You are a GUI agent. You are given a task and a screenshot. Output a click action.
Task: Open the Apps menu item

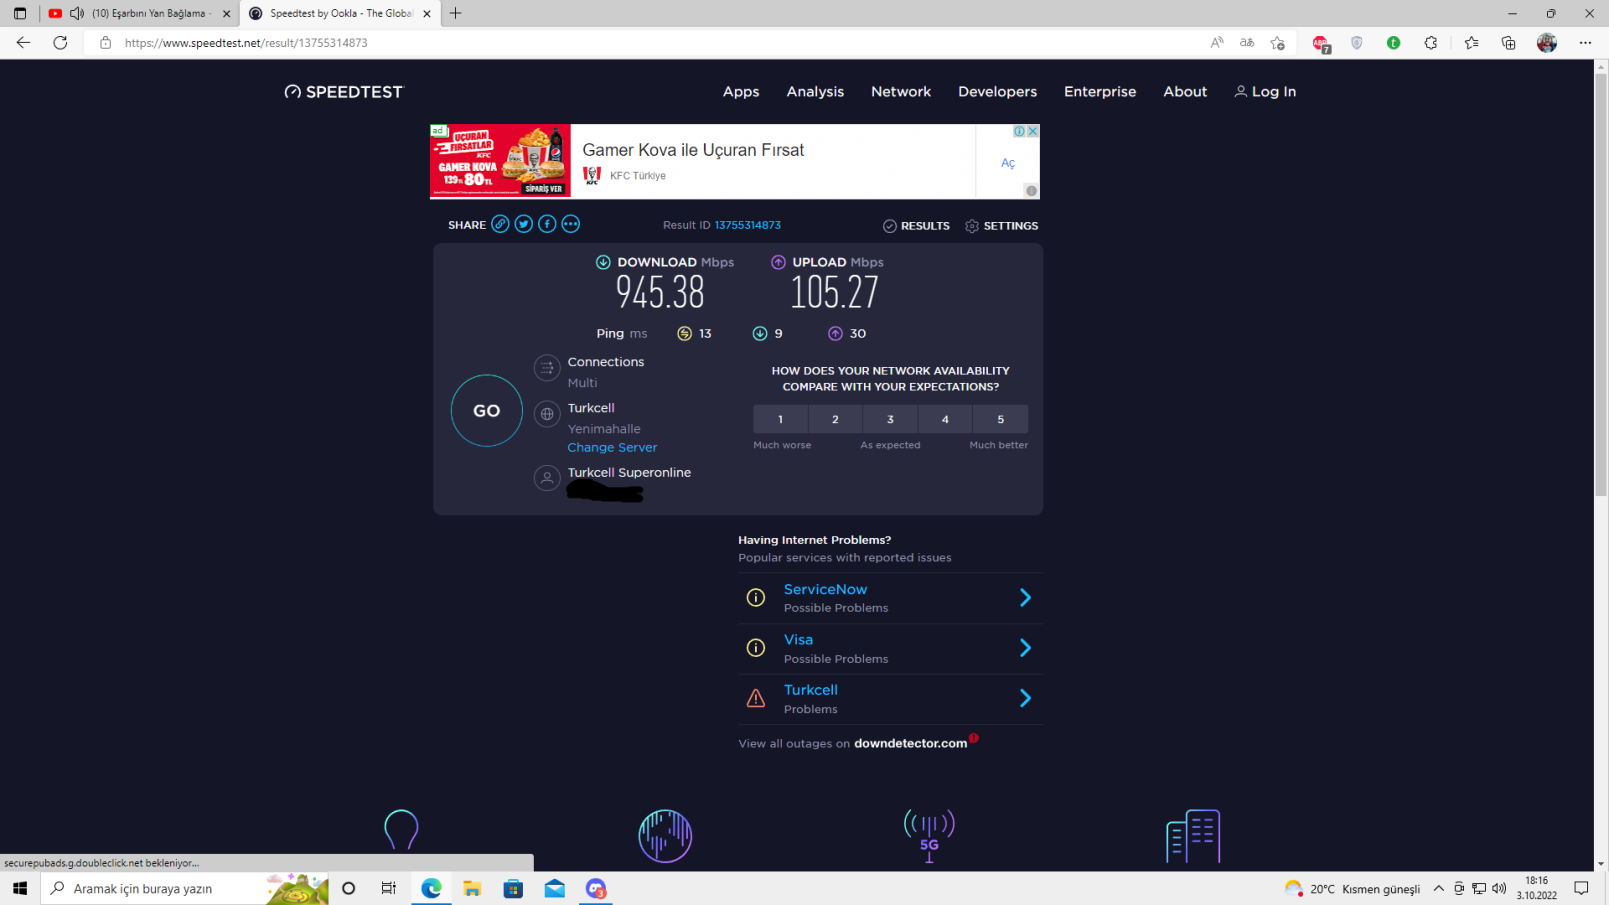pyautogui.click(x=741, y=92)
